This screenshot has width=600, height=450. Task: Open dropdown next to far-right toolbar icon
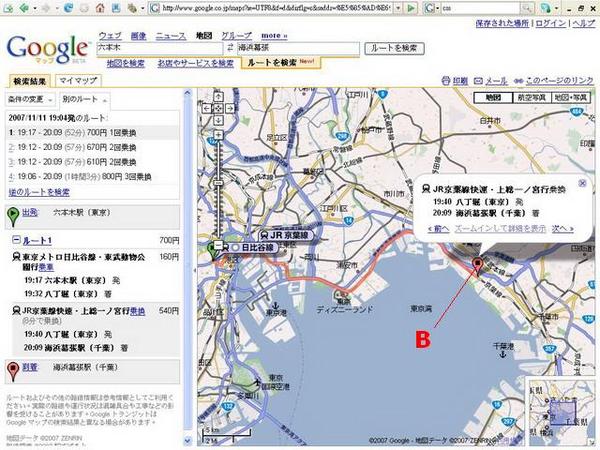[557, 8]
